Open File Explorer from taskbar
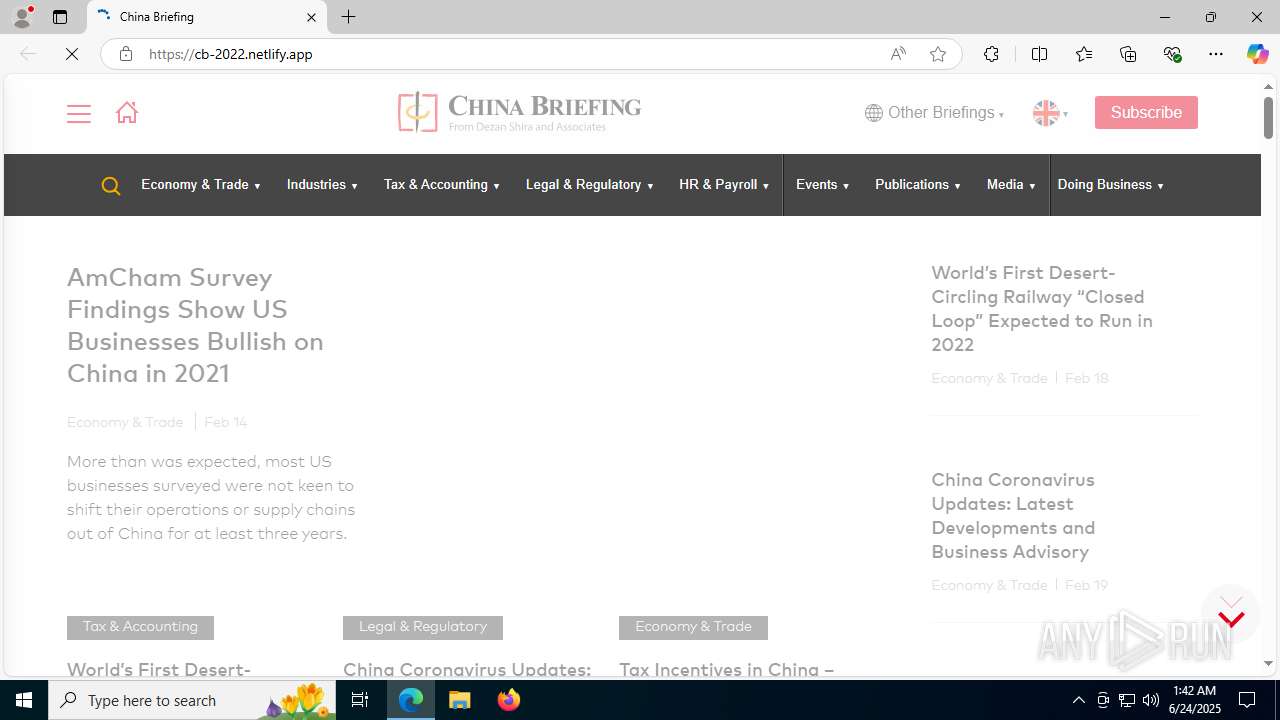1280x720 pixels. (x=460, y=700)
